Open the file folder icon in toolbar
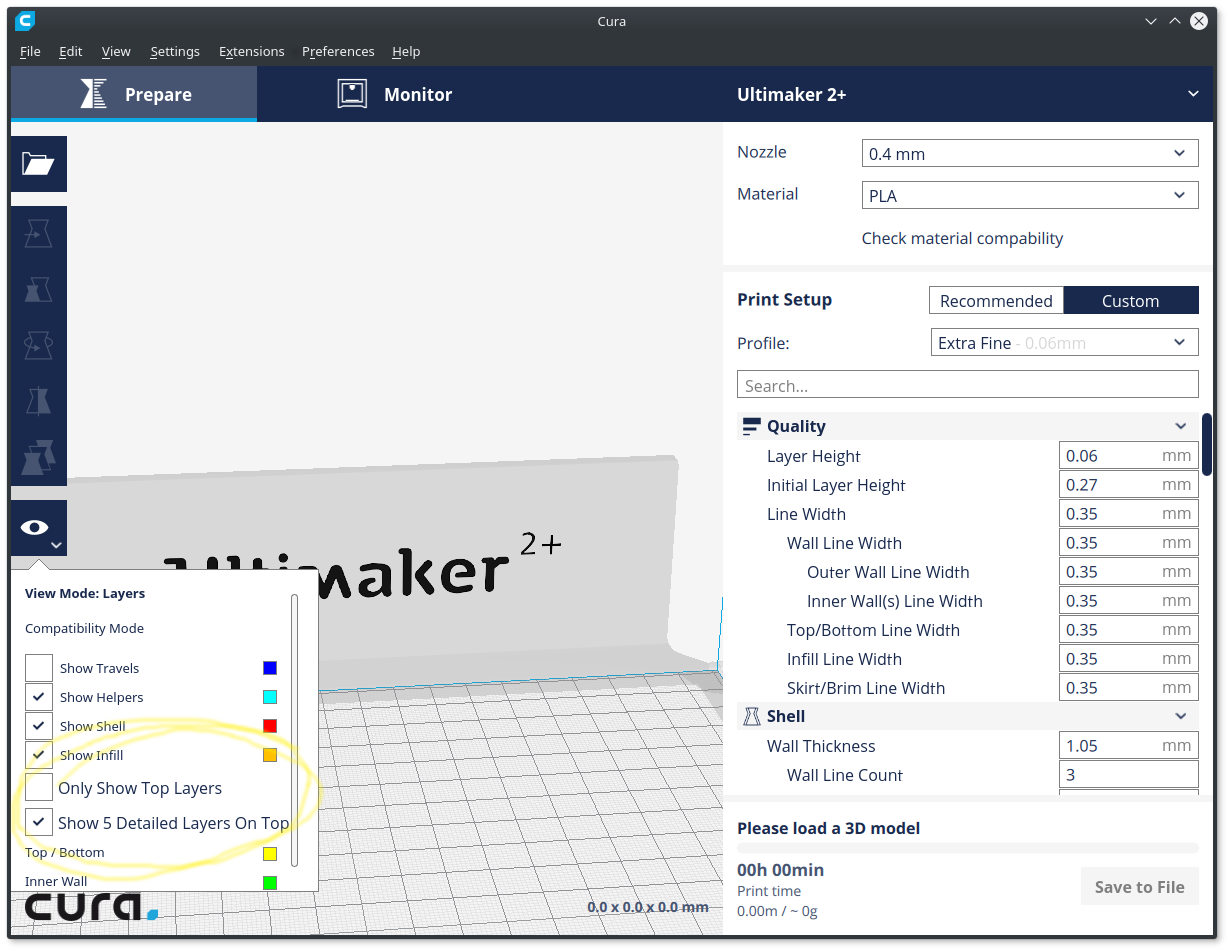The image size is (1230, 952). 39,164
